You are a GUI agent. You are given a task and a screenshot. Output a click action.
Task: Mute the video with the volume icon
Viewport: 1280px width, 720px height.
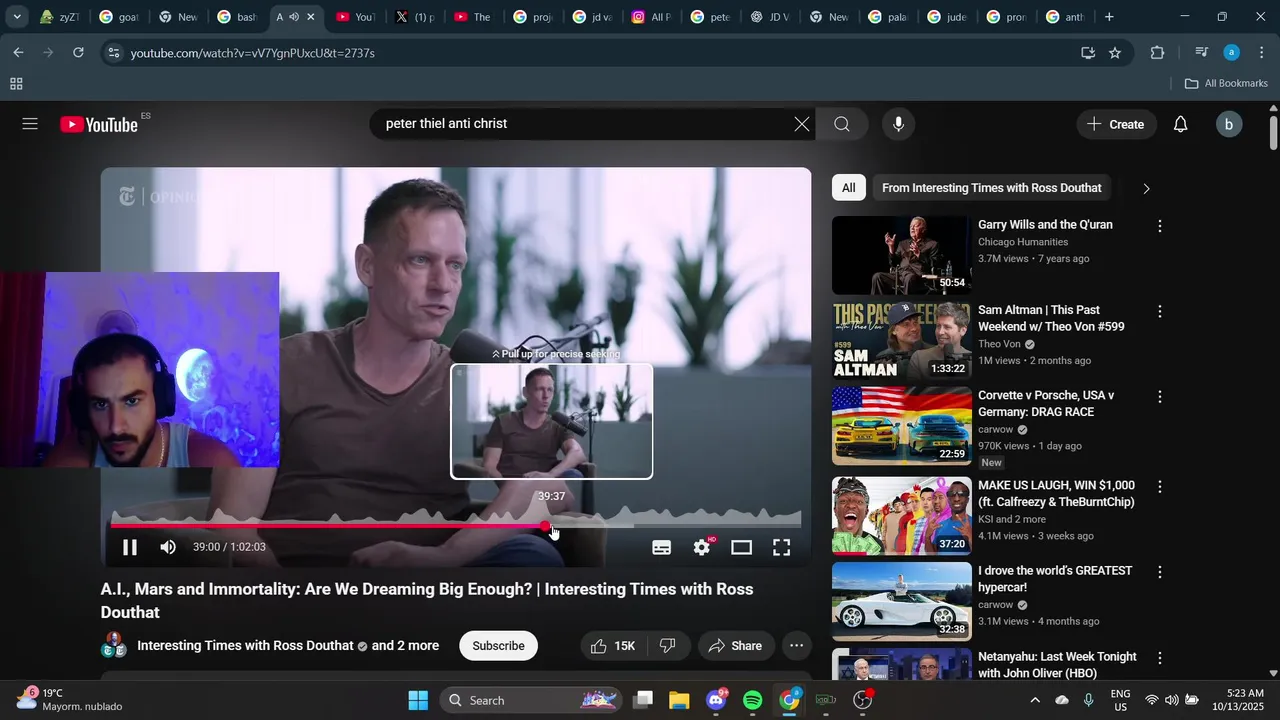pos(168,547)
